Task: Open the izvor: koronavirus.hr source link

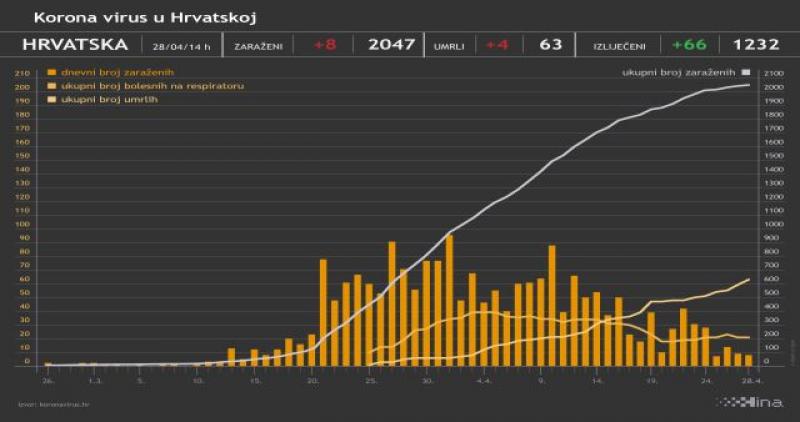Action: click(48, 404)
